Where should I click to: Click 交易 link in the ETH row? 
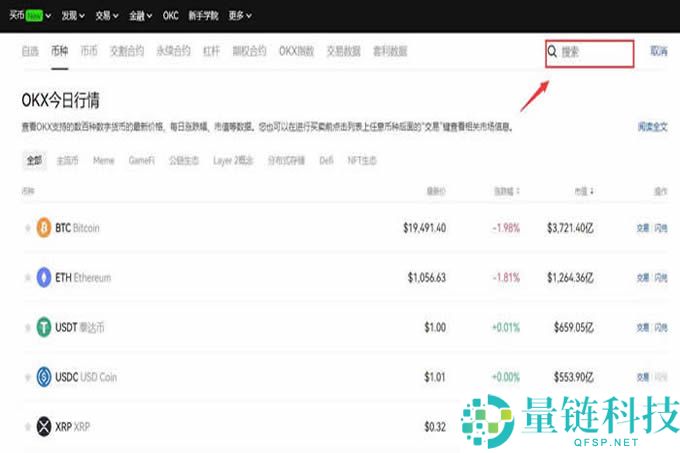click(x=643, y=278)
